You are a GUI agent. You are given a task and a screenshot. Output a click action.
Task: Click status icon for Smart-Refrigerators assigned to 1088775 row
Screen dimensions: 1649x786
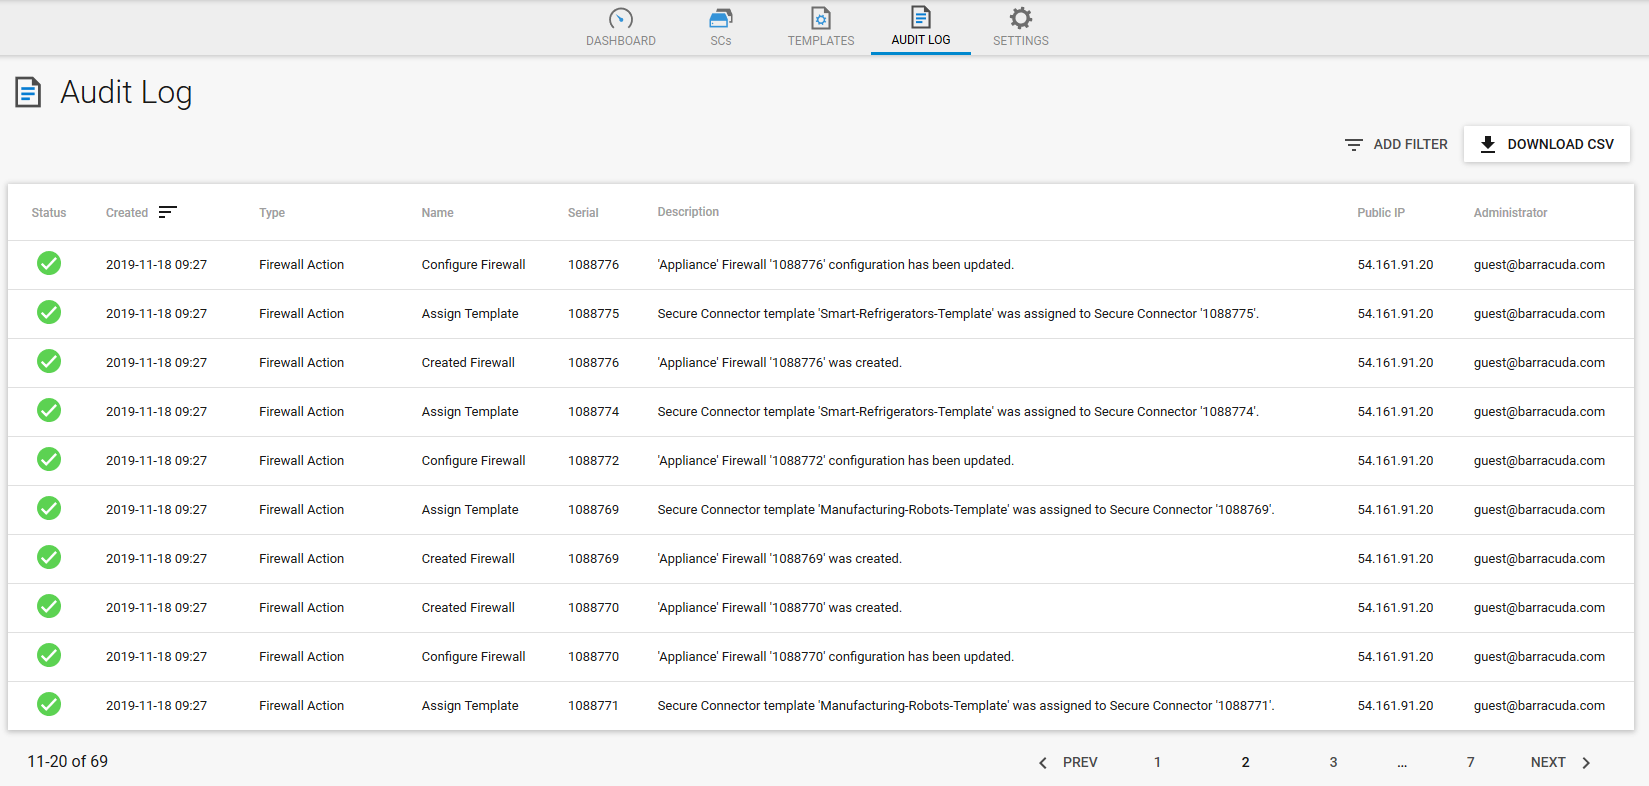pos(49,313)
